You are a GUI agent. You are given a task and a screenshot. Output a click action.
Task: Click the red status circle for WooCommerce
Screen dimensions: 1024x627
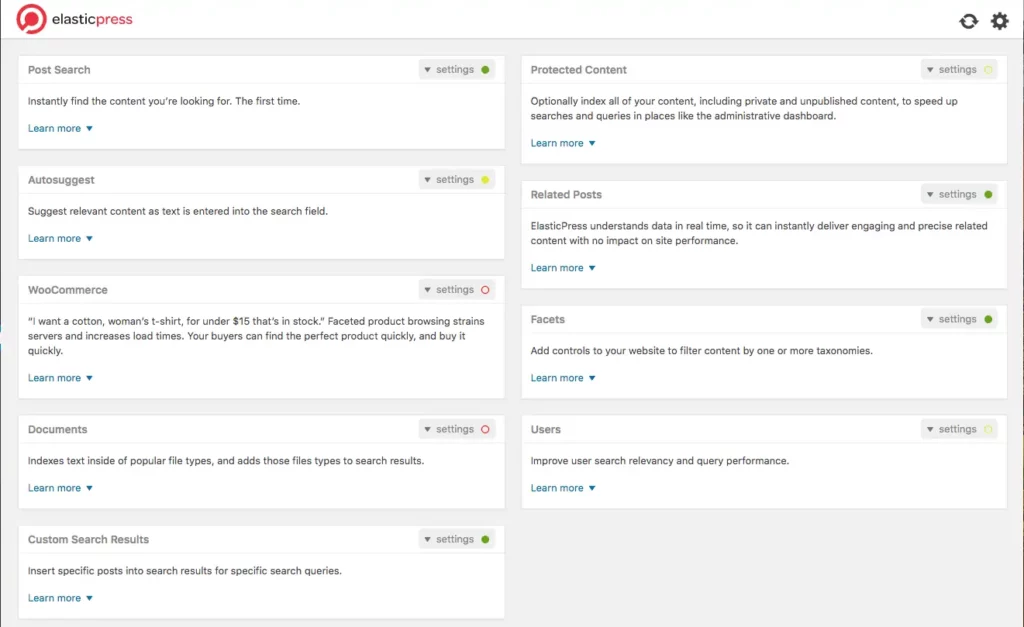pyautogui.click(x=485, y=290)
